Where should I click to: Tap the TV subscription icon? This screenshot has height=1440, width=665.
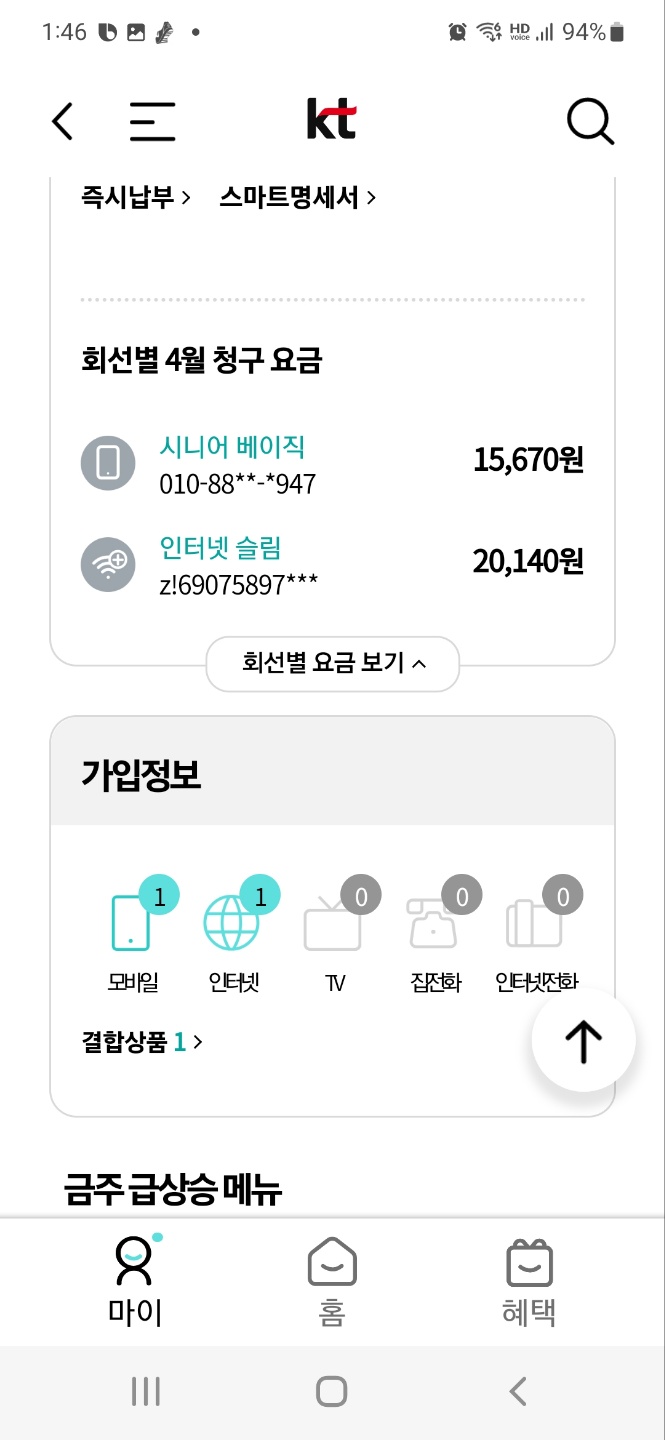(333, 922)
